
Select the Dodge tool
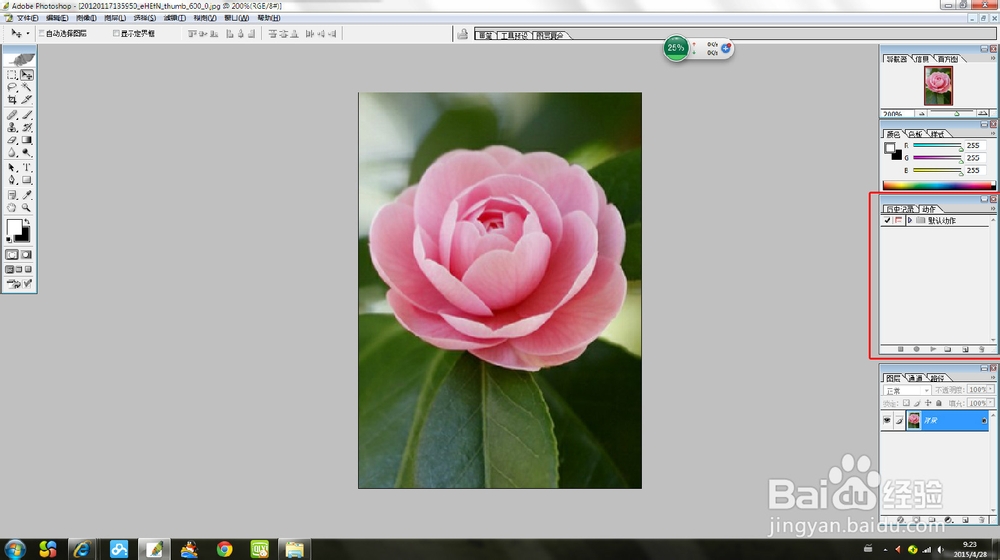[27, 153]
